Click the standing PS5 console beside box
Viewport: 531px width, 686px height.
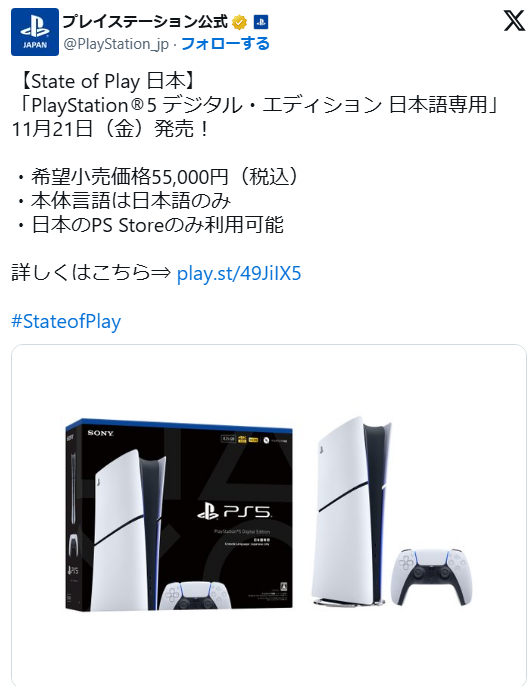coord(351,511)
